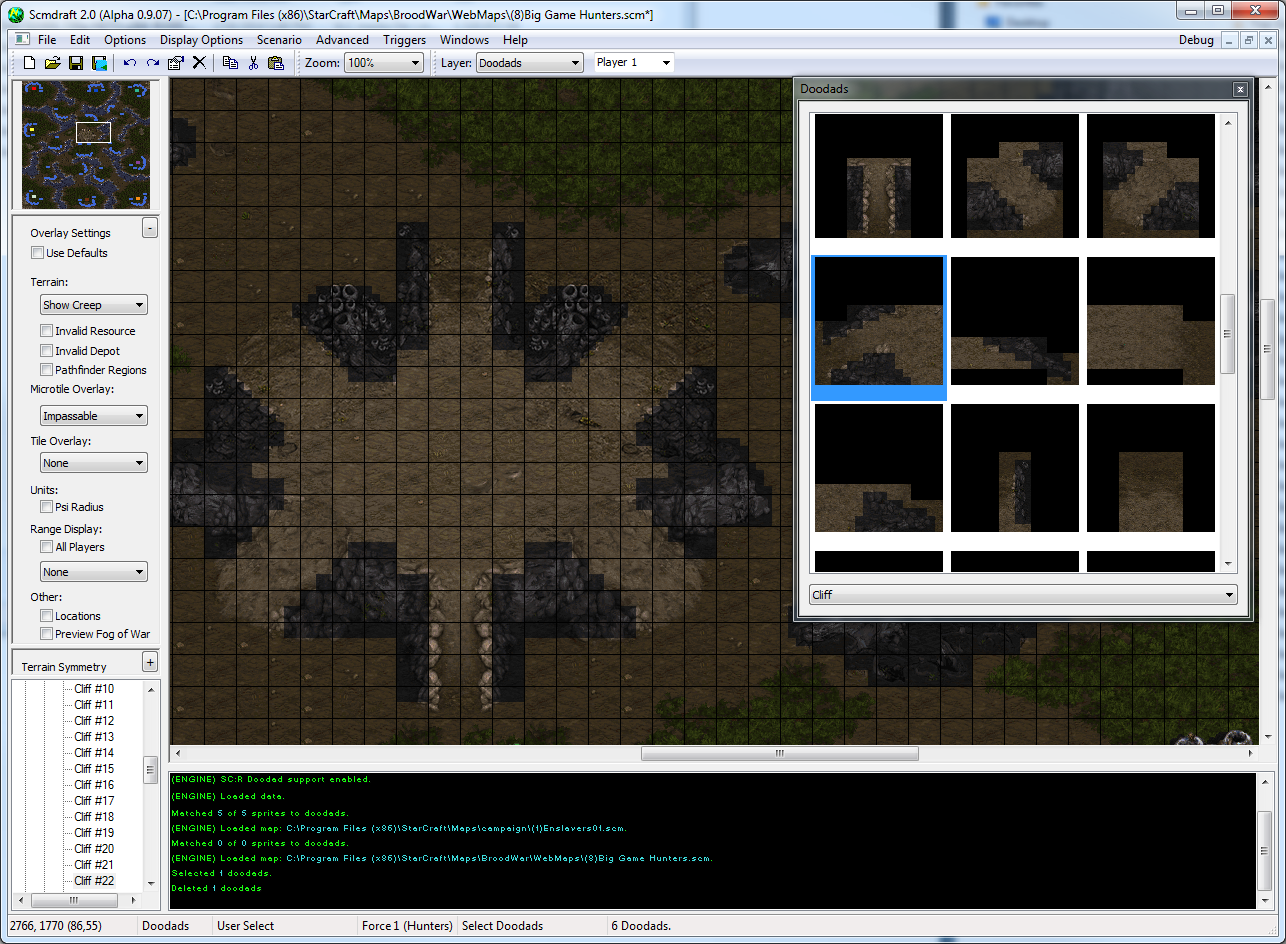The height and width of the screenshot is (944, 1286).
Task: Collapse Overlay Settings with minus button
Action: [150, 228]
